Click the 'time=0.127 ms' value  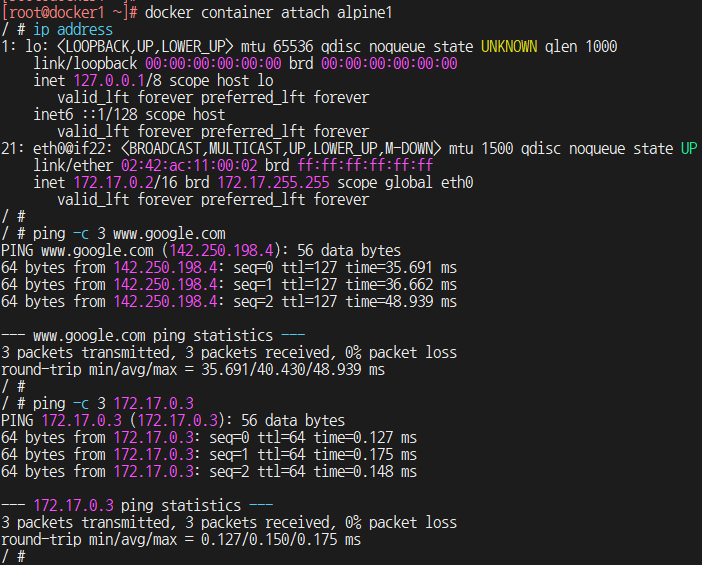[x=365, y=438]
